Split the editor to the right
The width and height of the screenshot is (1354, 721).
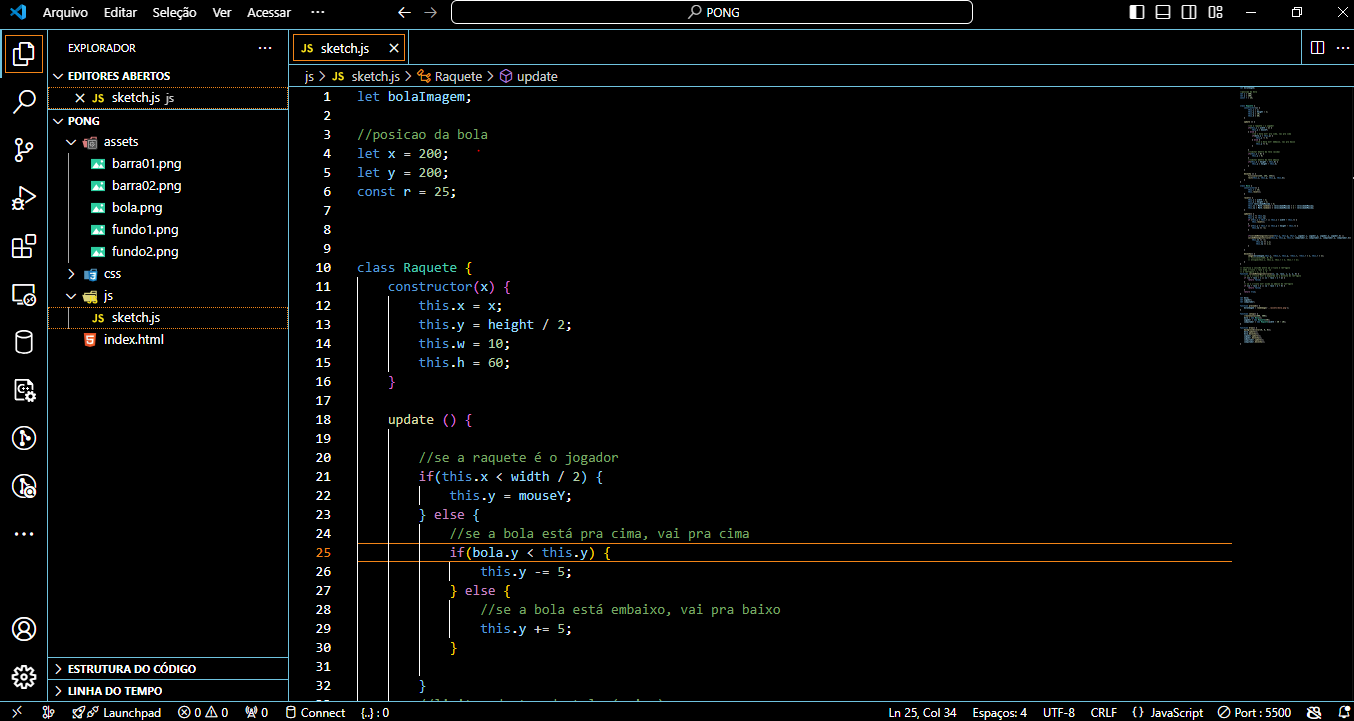point(1317,47)
